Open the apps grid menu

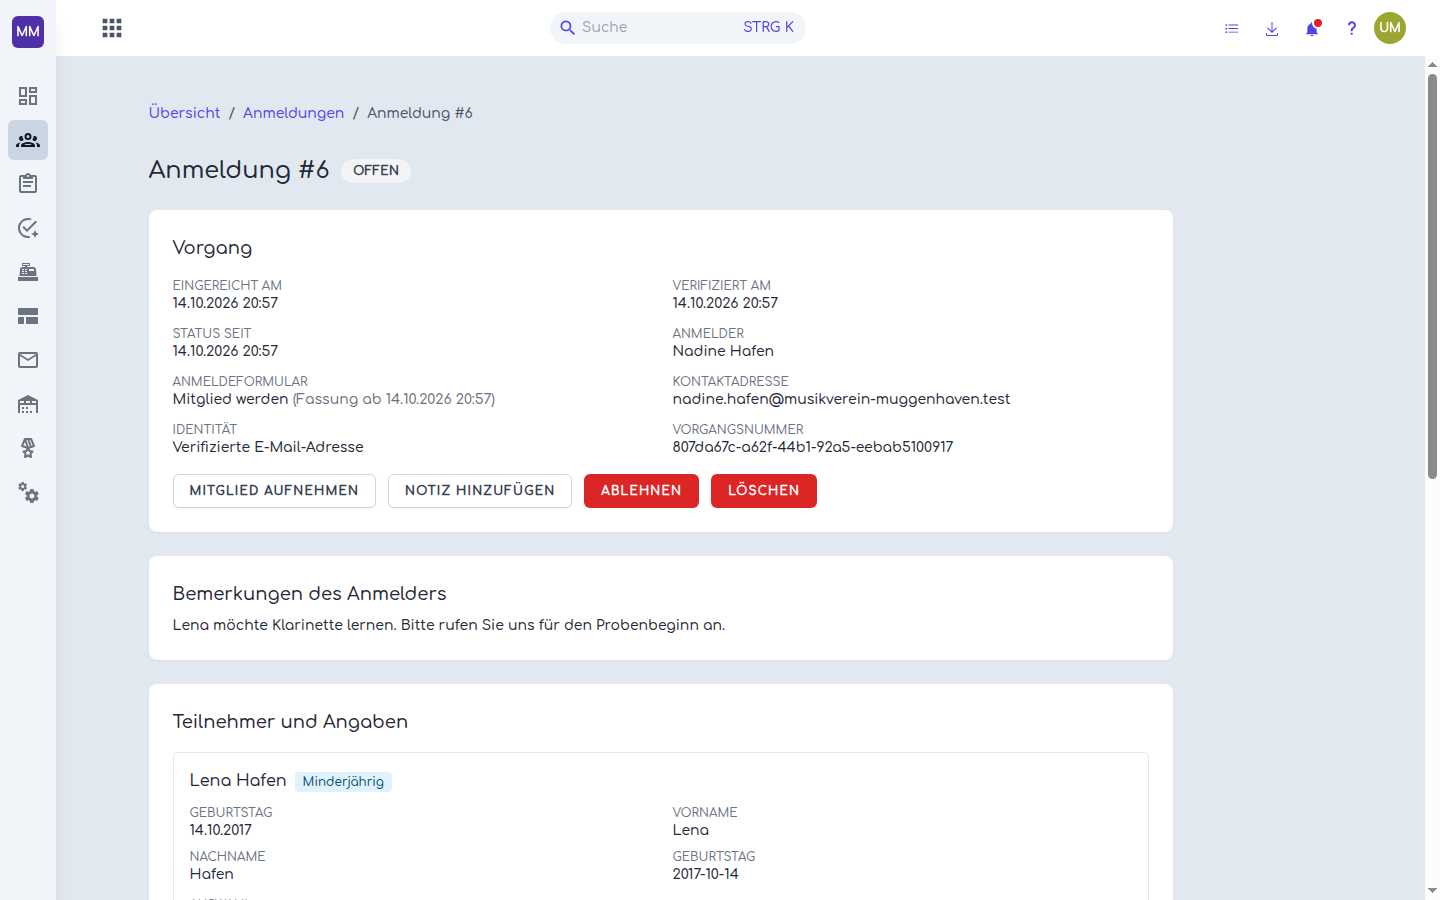coord(112,28)
